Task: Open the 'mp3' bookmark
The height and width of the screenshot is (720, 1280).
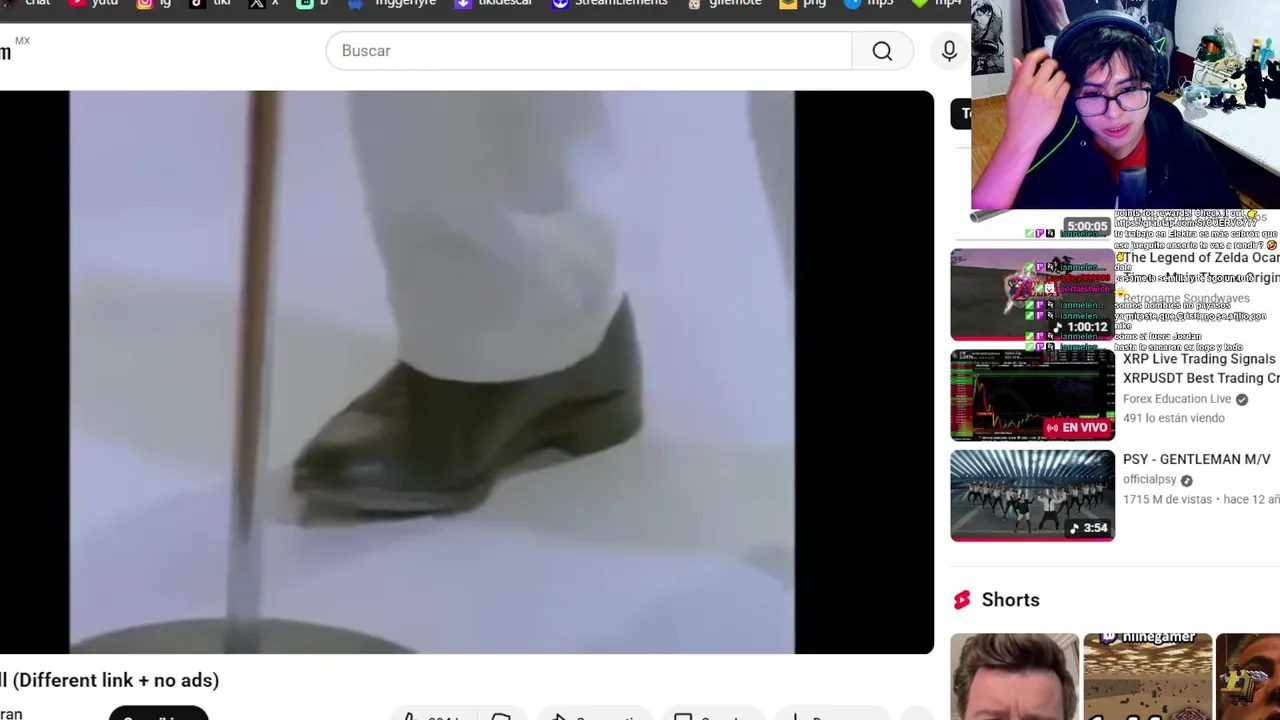Action: (869, 3)
